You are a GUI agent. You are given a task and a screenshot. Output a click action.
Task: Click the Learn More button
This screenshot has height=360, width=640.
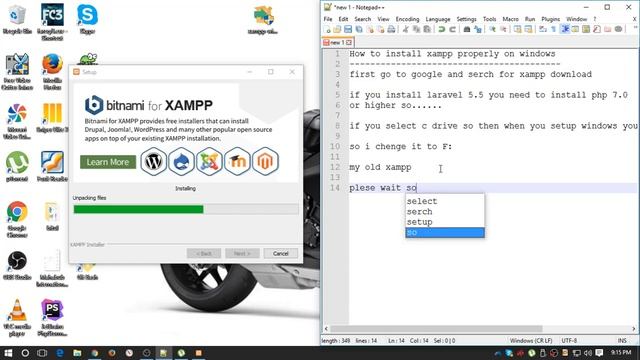(x=108, y=162)
